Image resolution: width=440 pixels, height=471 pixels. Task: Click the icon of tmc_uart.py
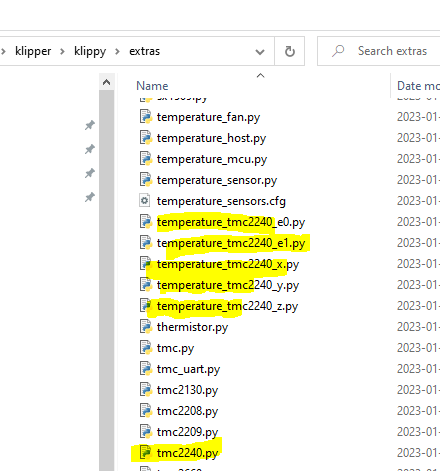click(146, 369)
